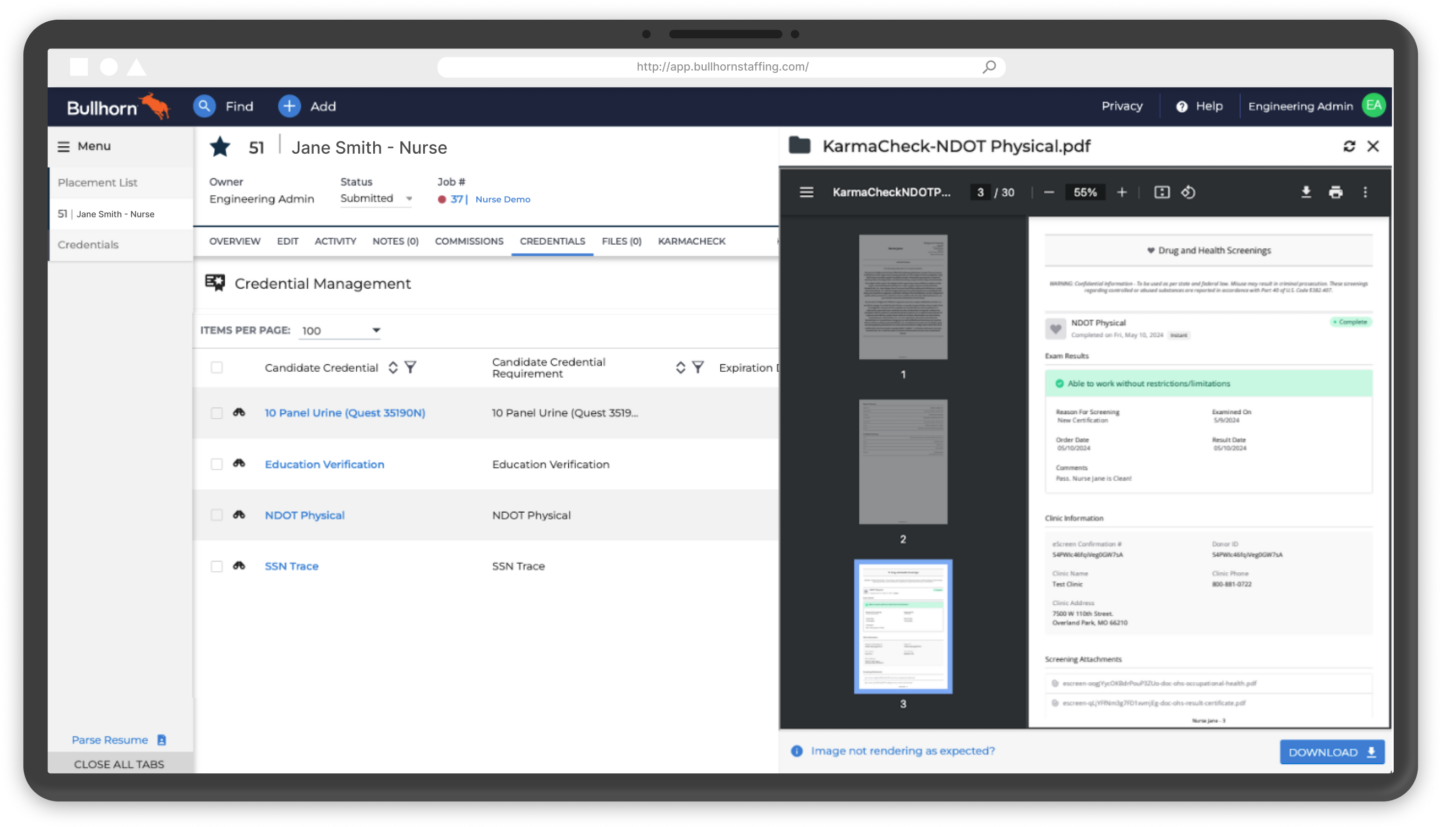This screenshot has height=827, width=1440.
Task: Click the browser URL address bar
Action: click(721, 67)
